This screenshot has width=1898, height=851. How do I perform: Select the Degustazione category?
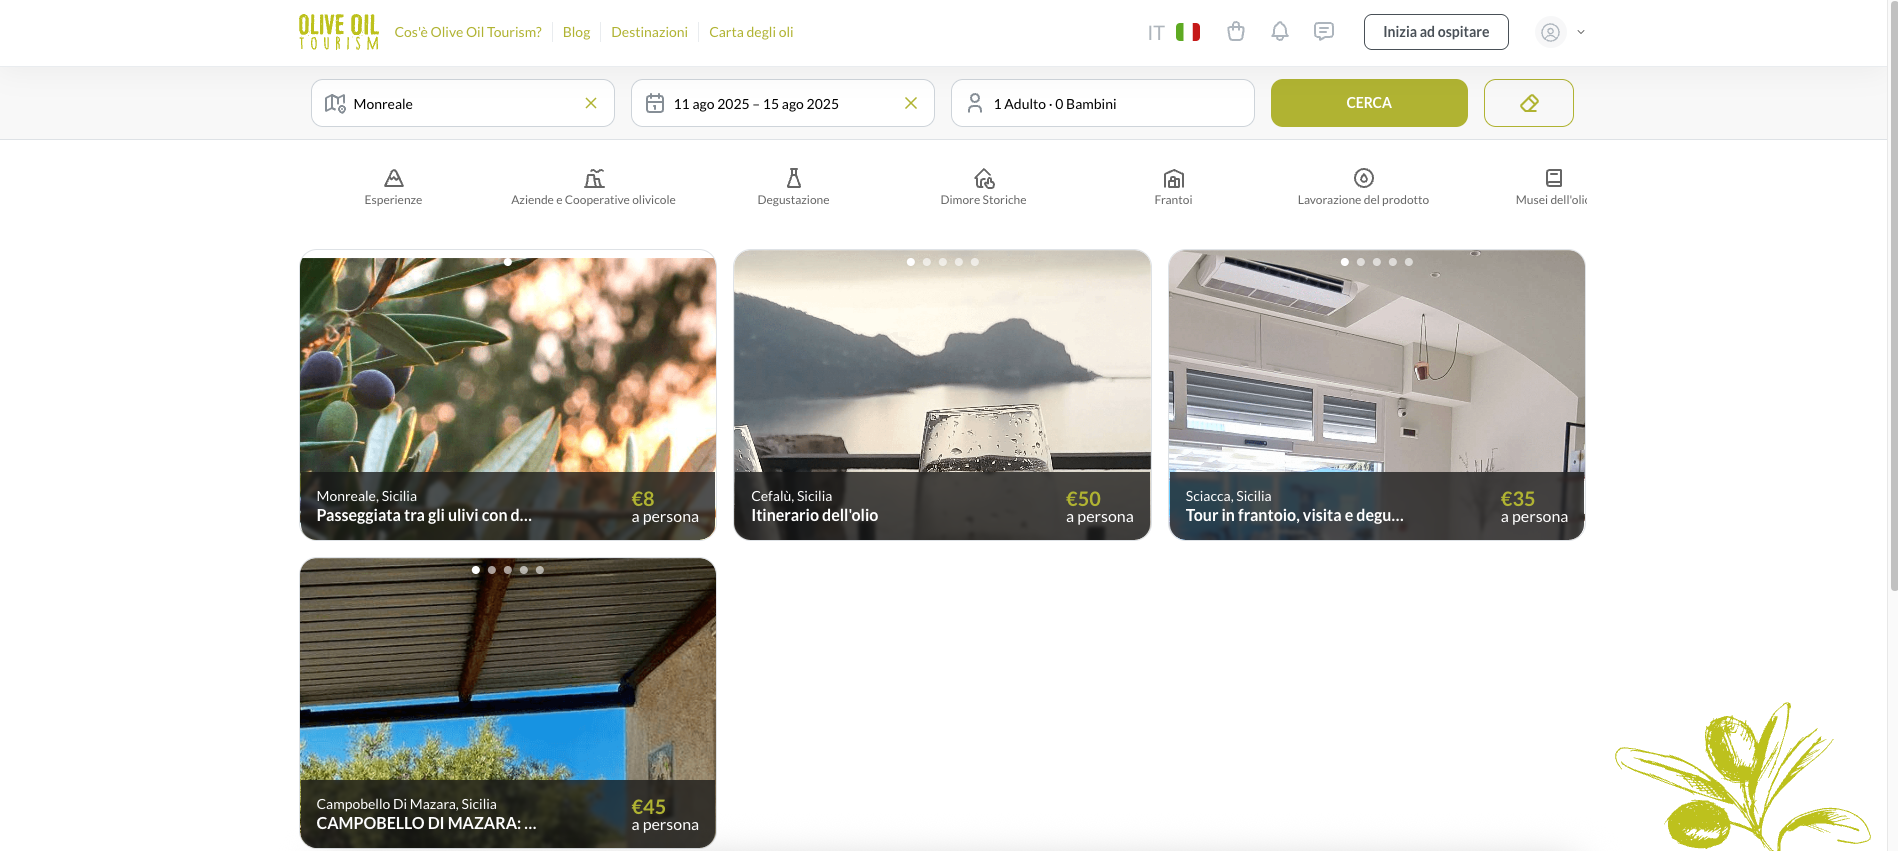[x=793, y=187]
